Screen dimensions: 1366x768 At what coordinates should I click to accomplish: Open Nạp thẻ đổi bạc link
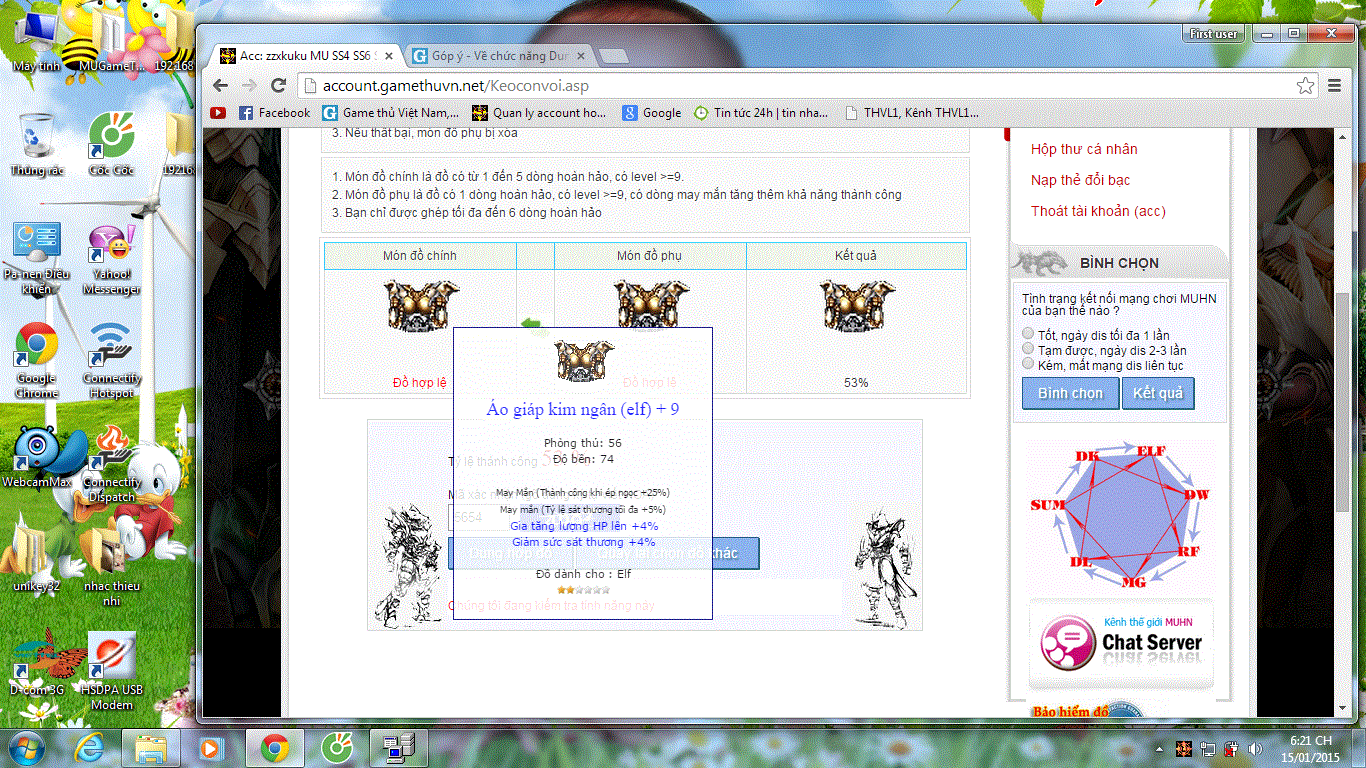click(1081, 180)
